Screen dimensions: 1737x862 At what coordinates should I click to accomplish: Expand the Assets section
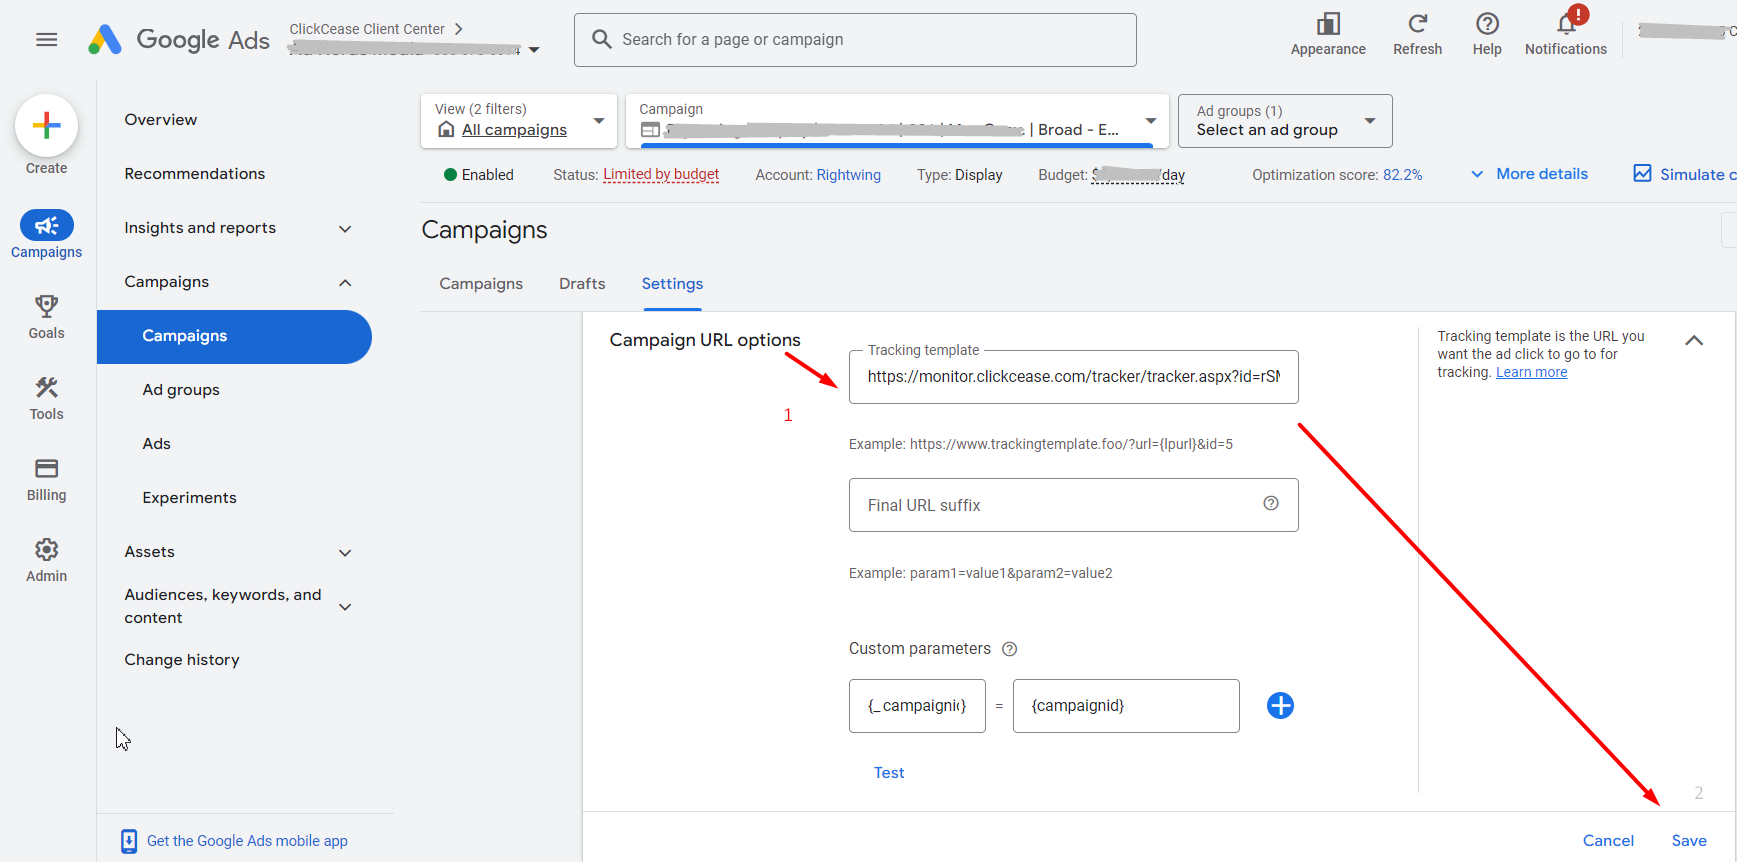click(345, 553)
